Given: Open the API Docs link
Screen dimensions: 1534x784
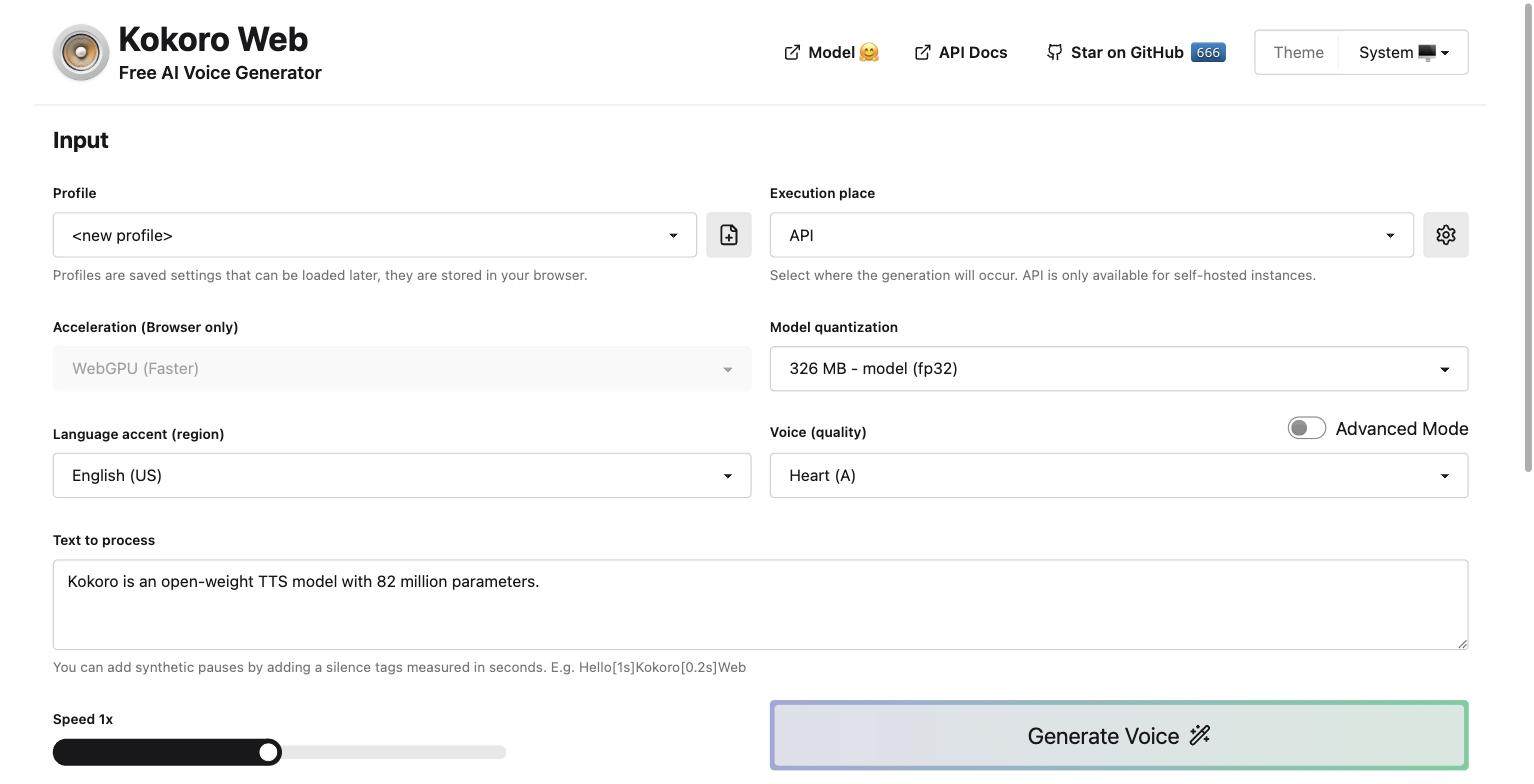Looking at the screenshot, I should [x=961, y=52].
